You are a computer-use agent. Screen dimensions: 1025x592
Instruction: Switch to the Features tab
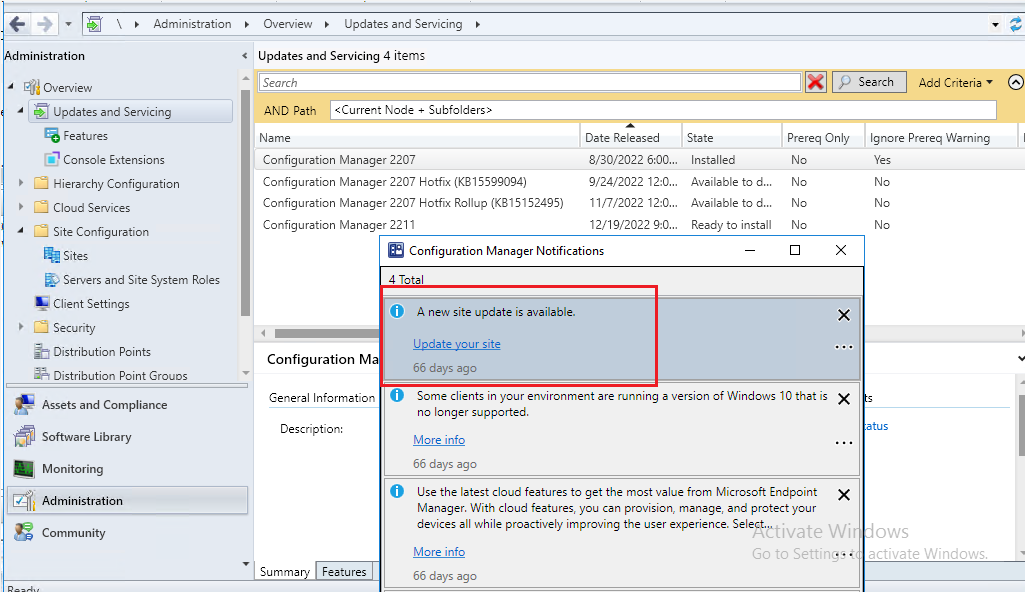coord(344,571)
